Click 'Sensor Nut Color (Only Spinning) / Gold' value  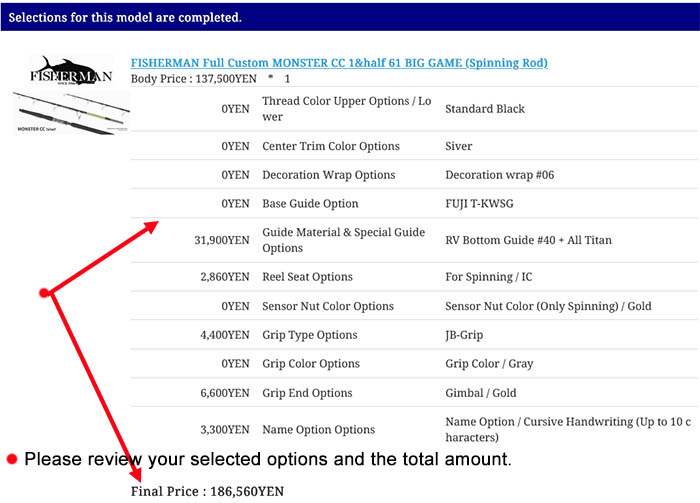pyautogui.click(x=548, y=306)
